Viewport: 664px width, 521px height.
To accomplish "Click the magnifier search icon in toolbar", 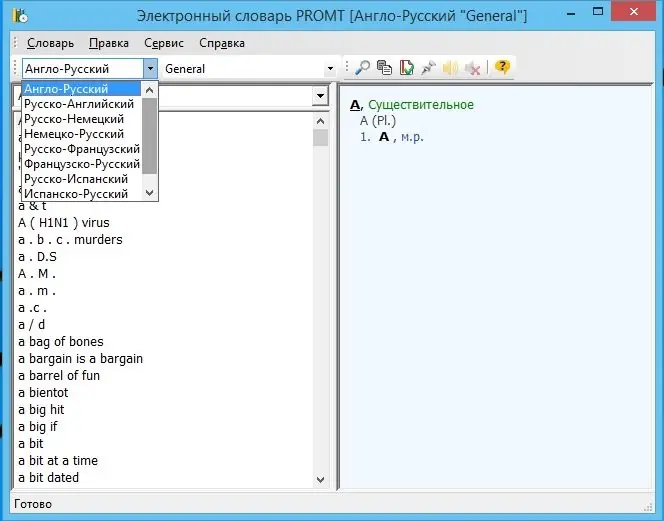I will (x=362, y=68).
